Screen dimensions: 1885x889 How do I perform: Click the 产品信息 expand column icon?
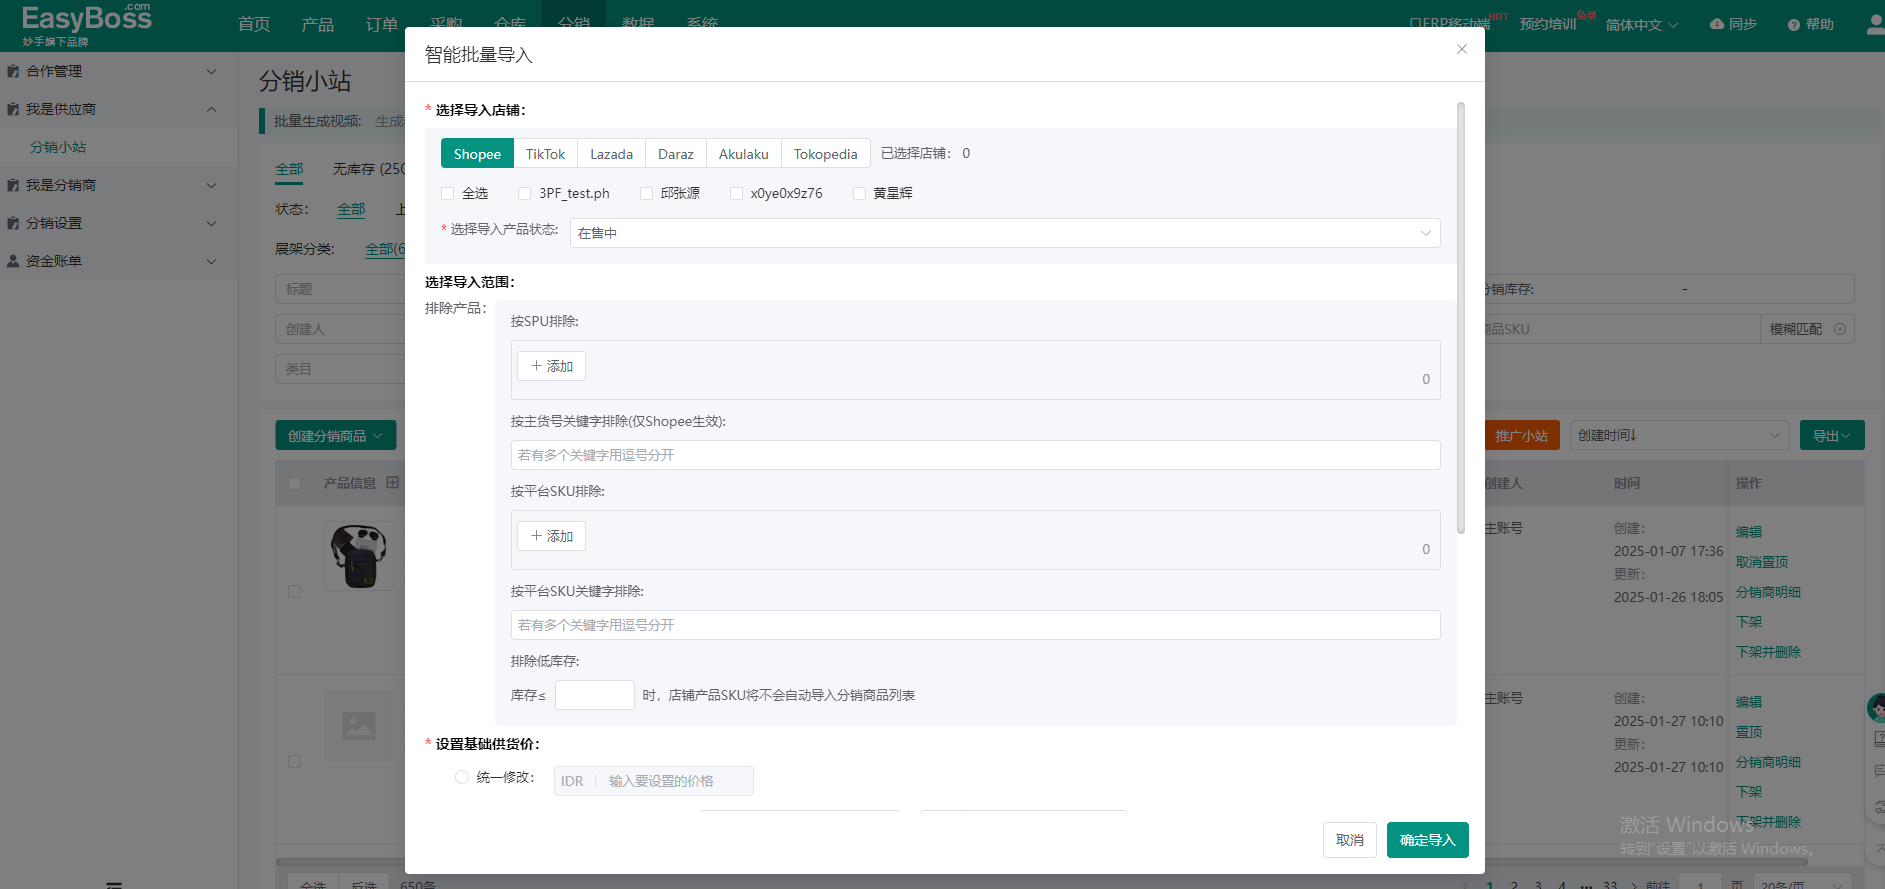point(393,483)
